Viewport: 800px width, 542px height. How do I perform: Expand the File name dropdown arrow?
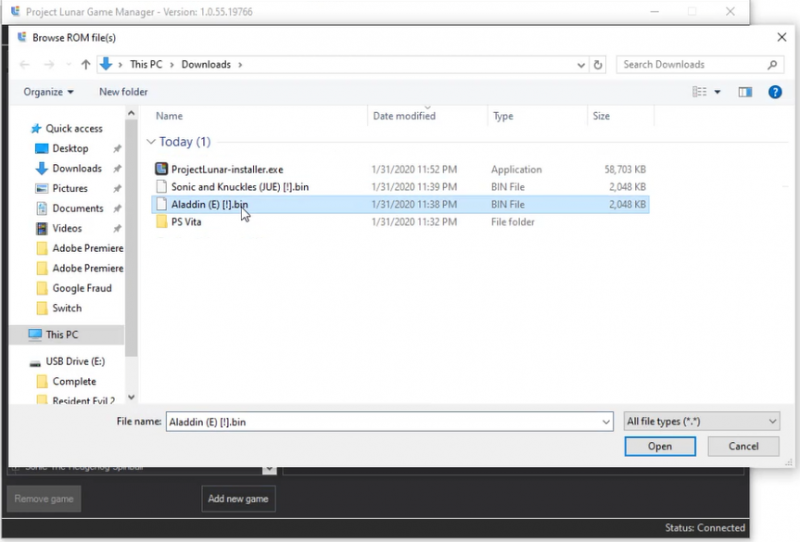(606, 422)
